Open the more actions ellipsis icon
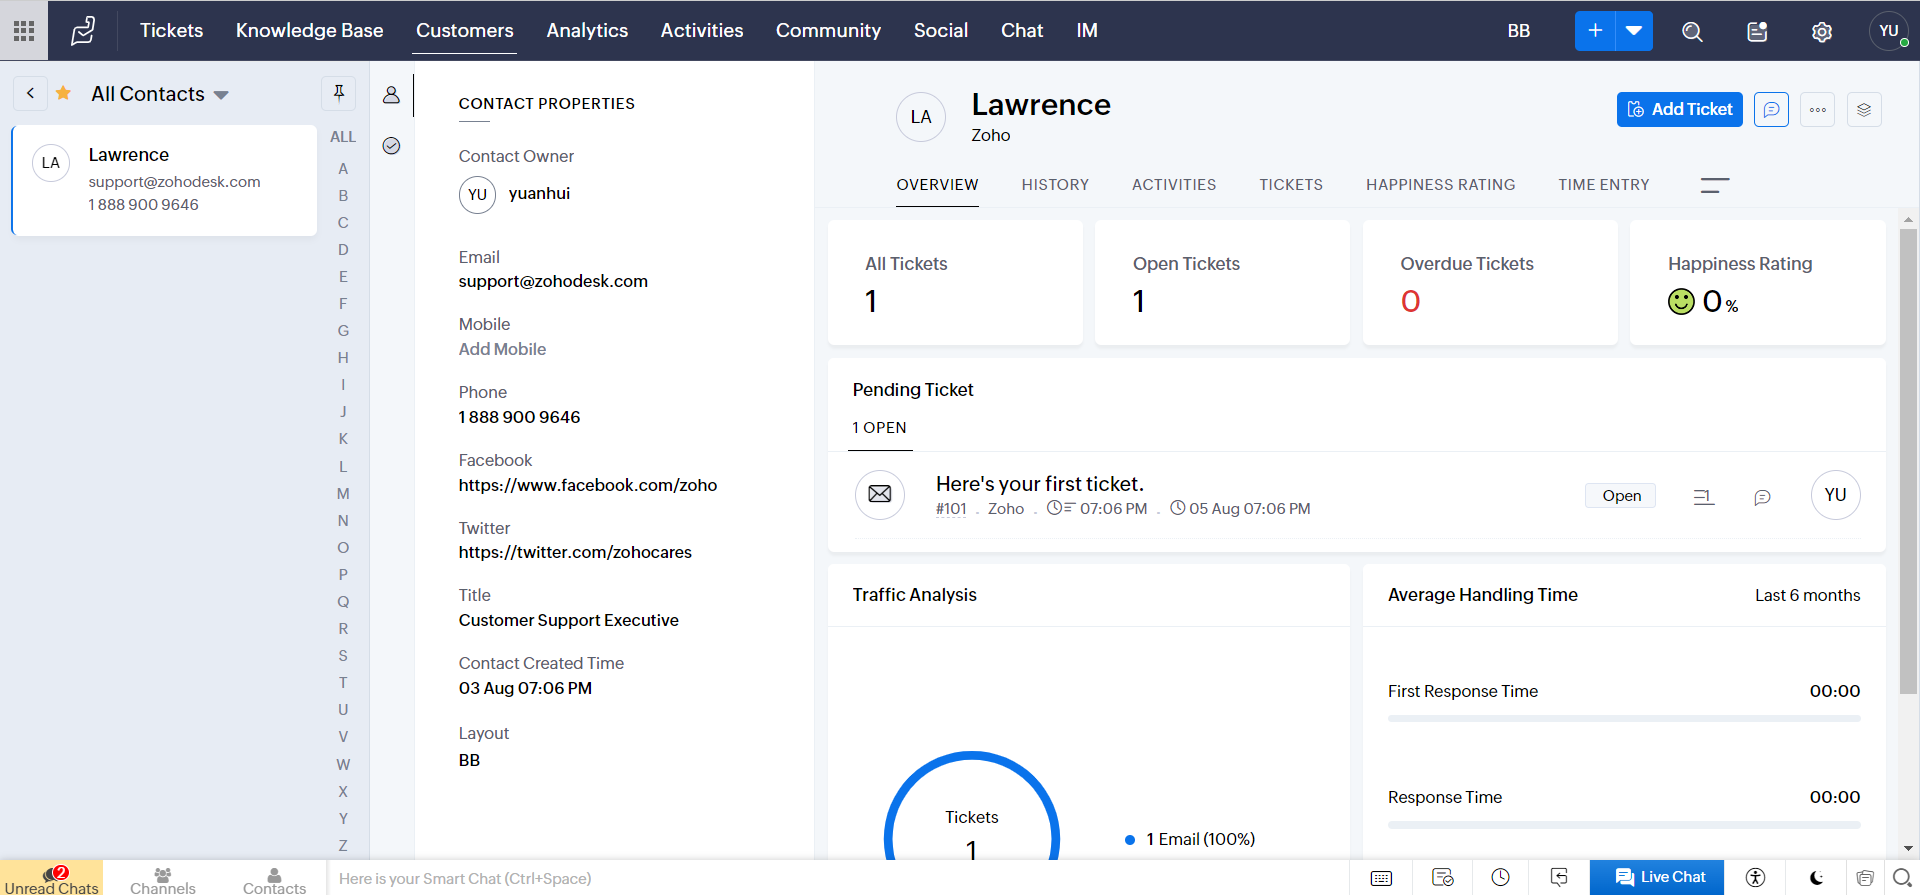 (x=1817, y=109)
